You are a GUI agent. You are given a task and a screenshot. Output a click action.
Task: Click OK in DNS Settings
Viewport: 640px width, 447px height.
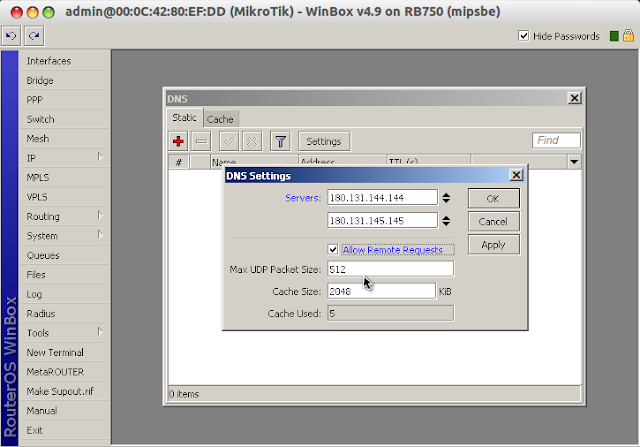click(x=493, y=198)
